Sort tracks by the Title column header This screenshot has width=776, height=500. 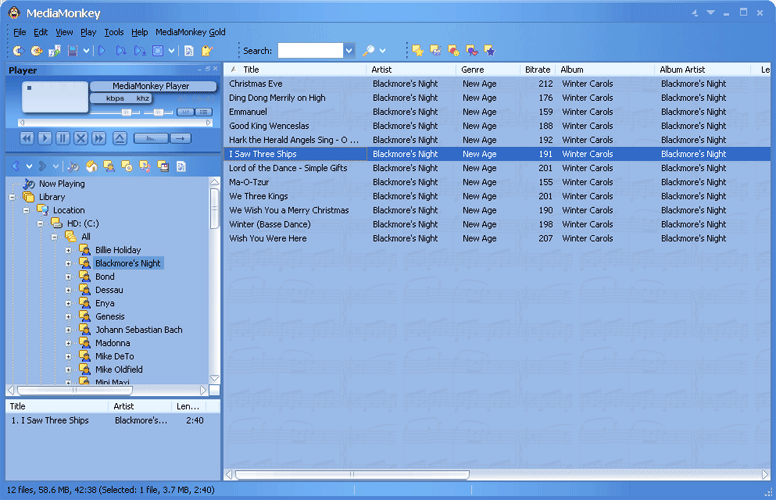tap(295, 70)
